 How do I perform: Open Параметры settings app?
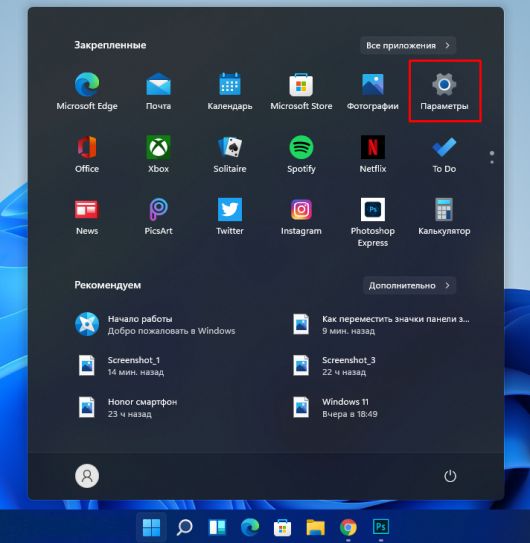tap(444, 91)
